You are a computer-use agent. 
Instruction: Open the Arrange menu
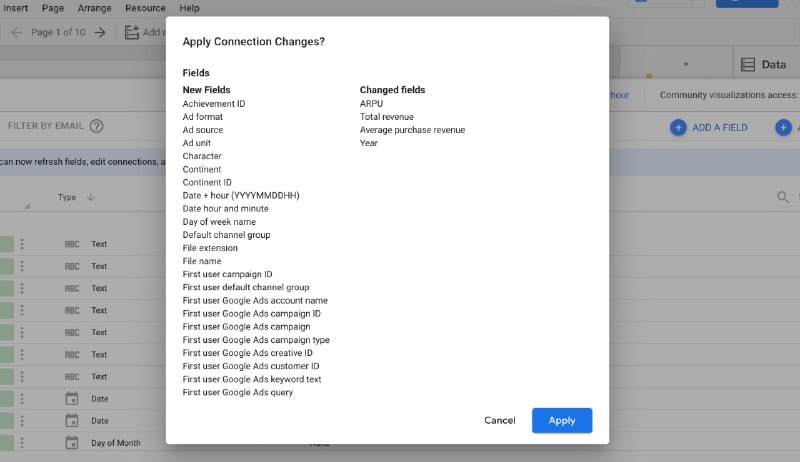94,8
